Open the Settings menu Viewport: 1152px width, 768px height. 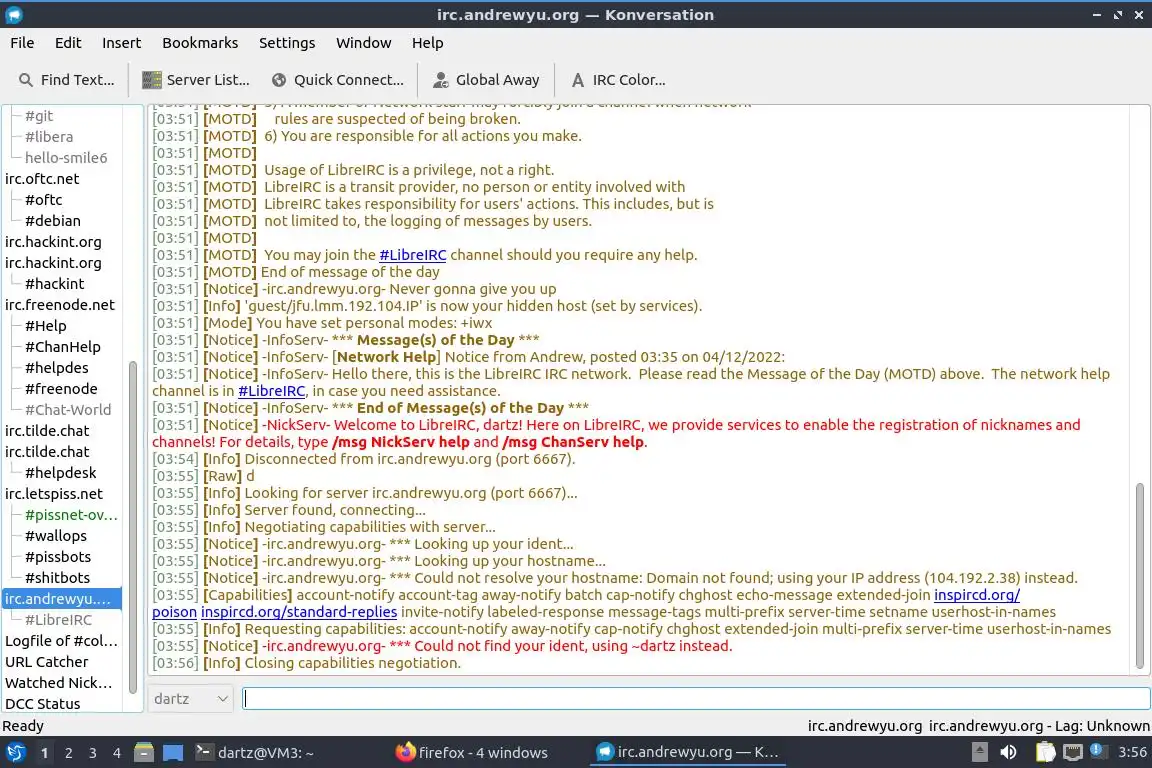(287, 43)
